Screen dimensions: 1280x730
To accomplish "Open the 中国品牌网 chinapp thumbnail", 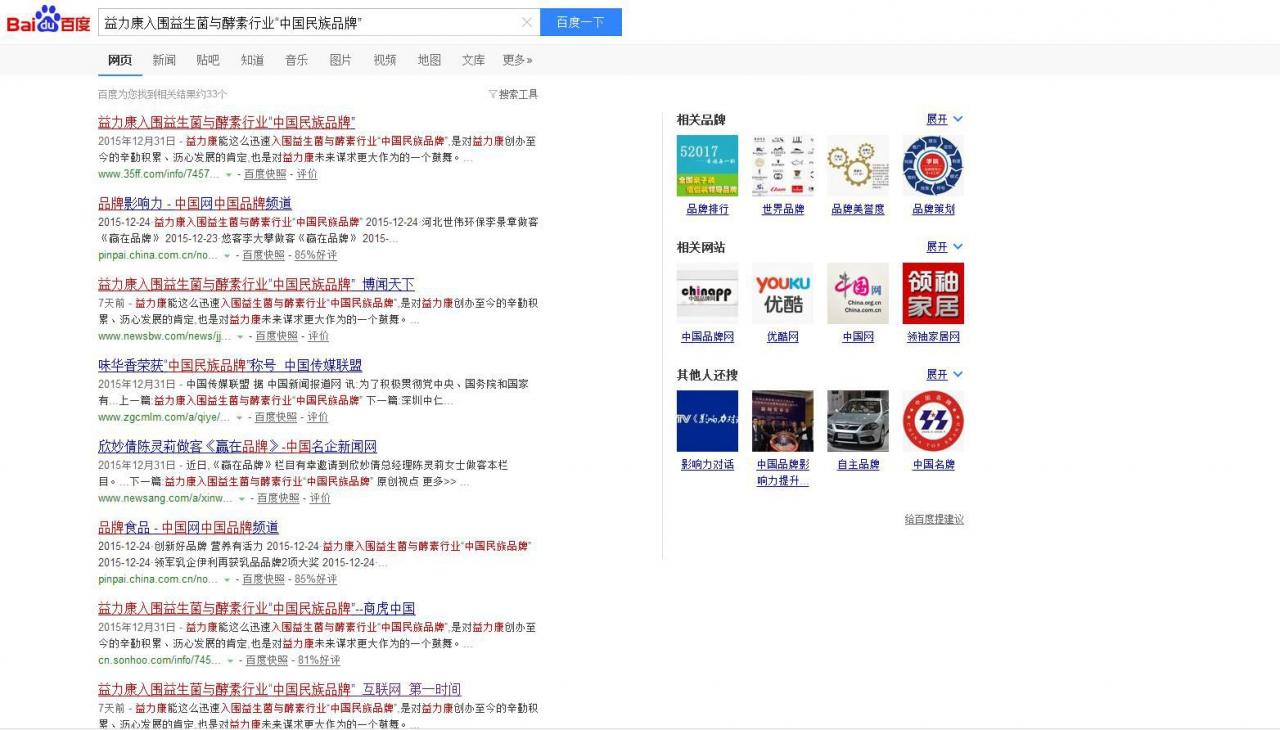I will coord(707,293).
